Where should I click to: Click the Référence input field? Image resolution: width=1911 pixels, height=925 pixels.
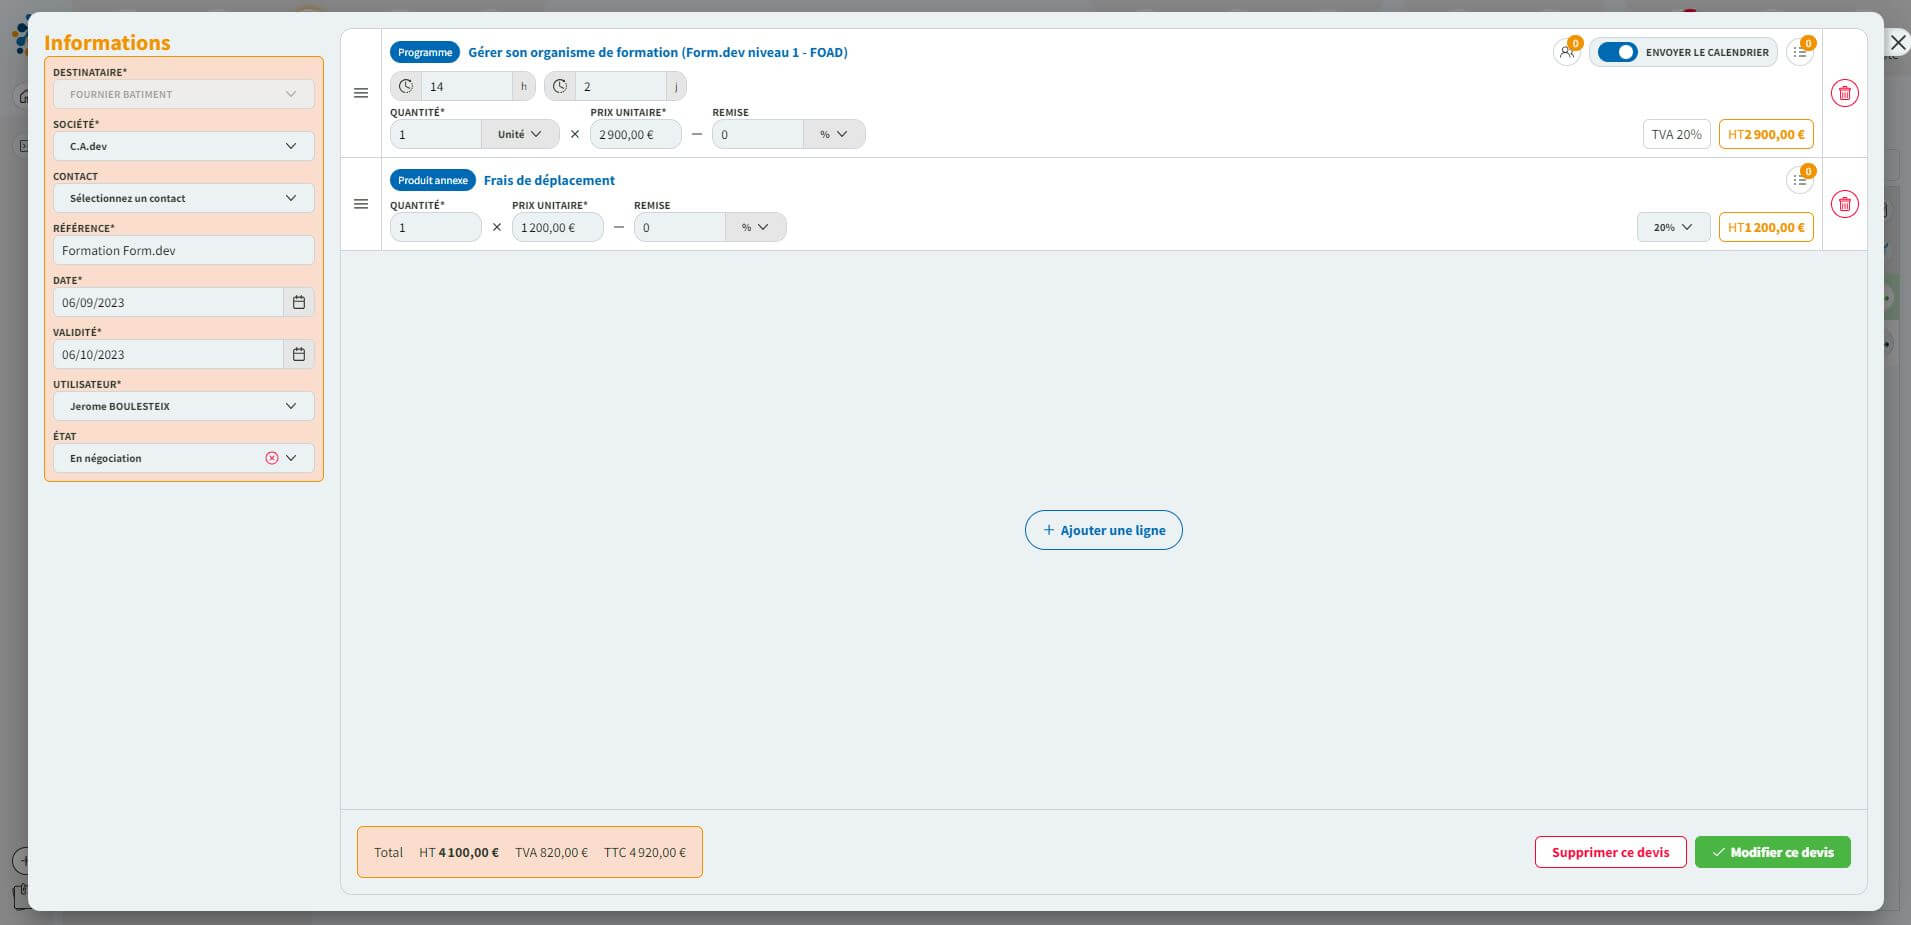pyautogui.click(x=184, y=250)
